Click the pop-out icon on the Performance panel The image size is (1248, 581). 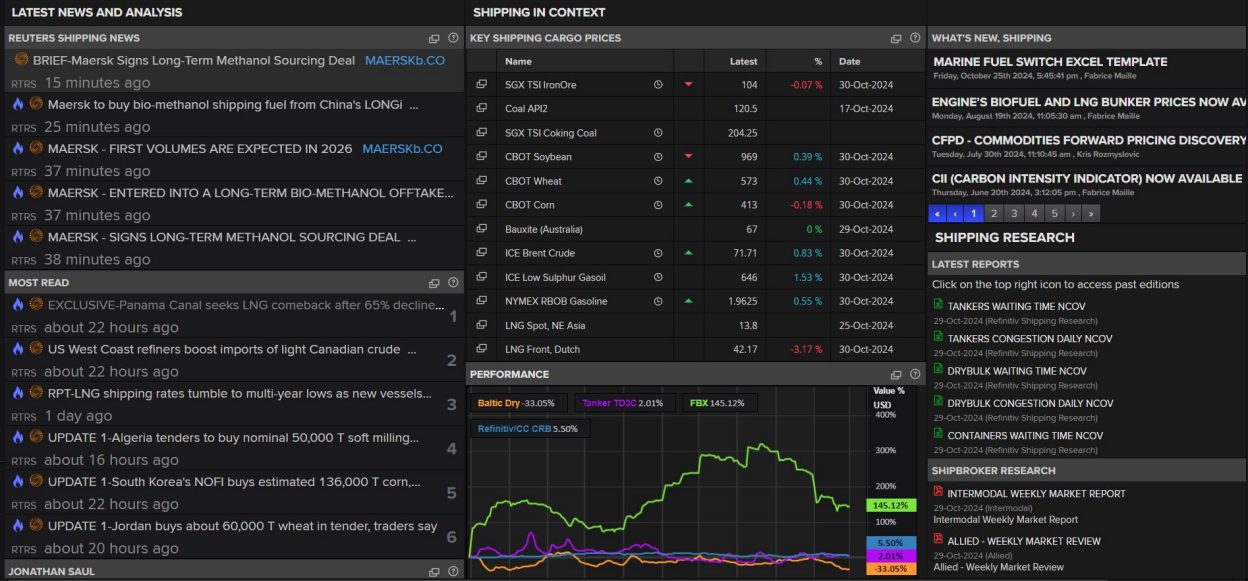(896, 374)
